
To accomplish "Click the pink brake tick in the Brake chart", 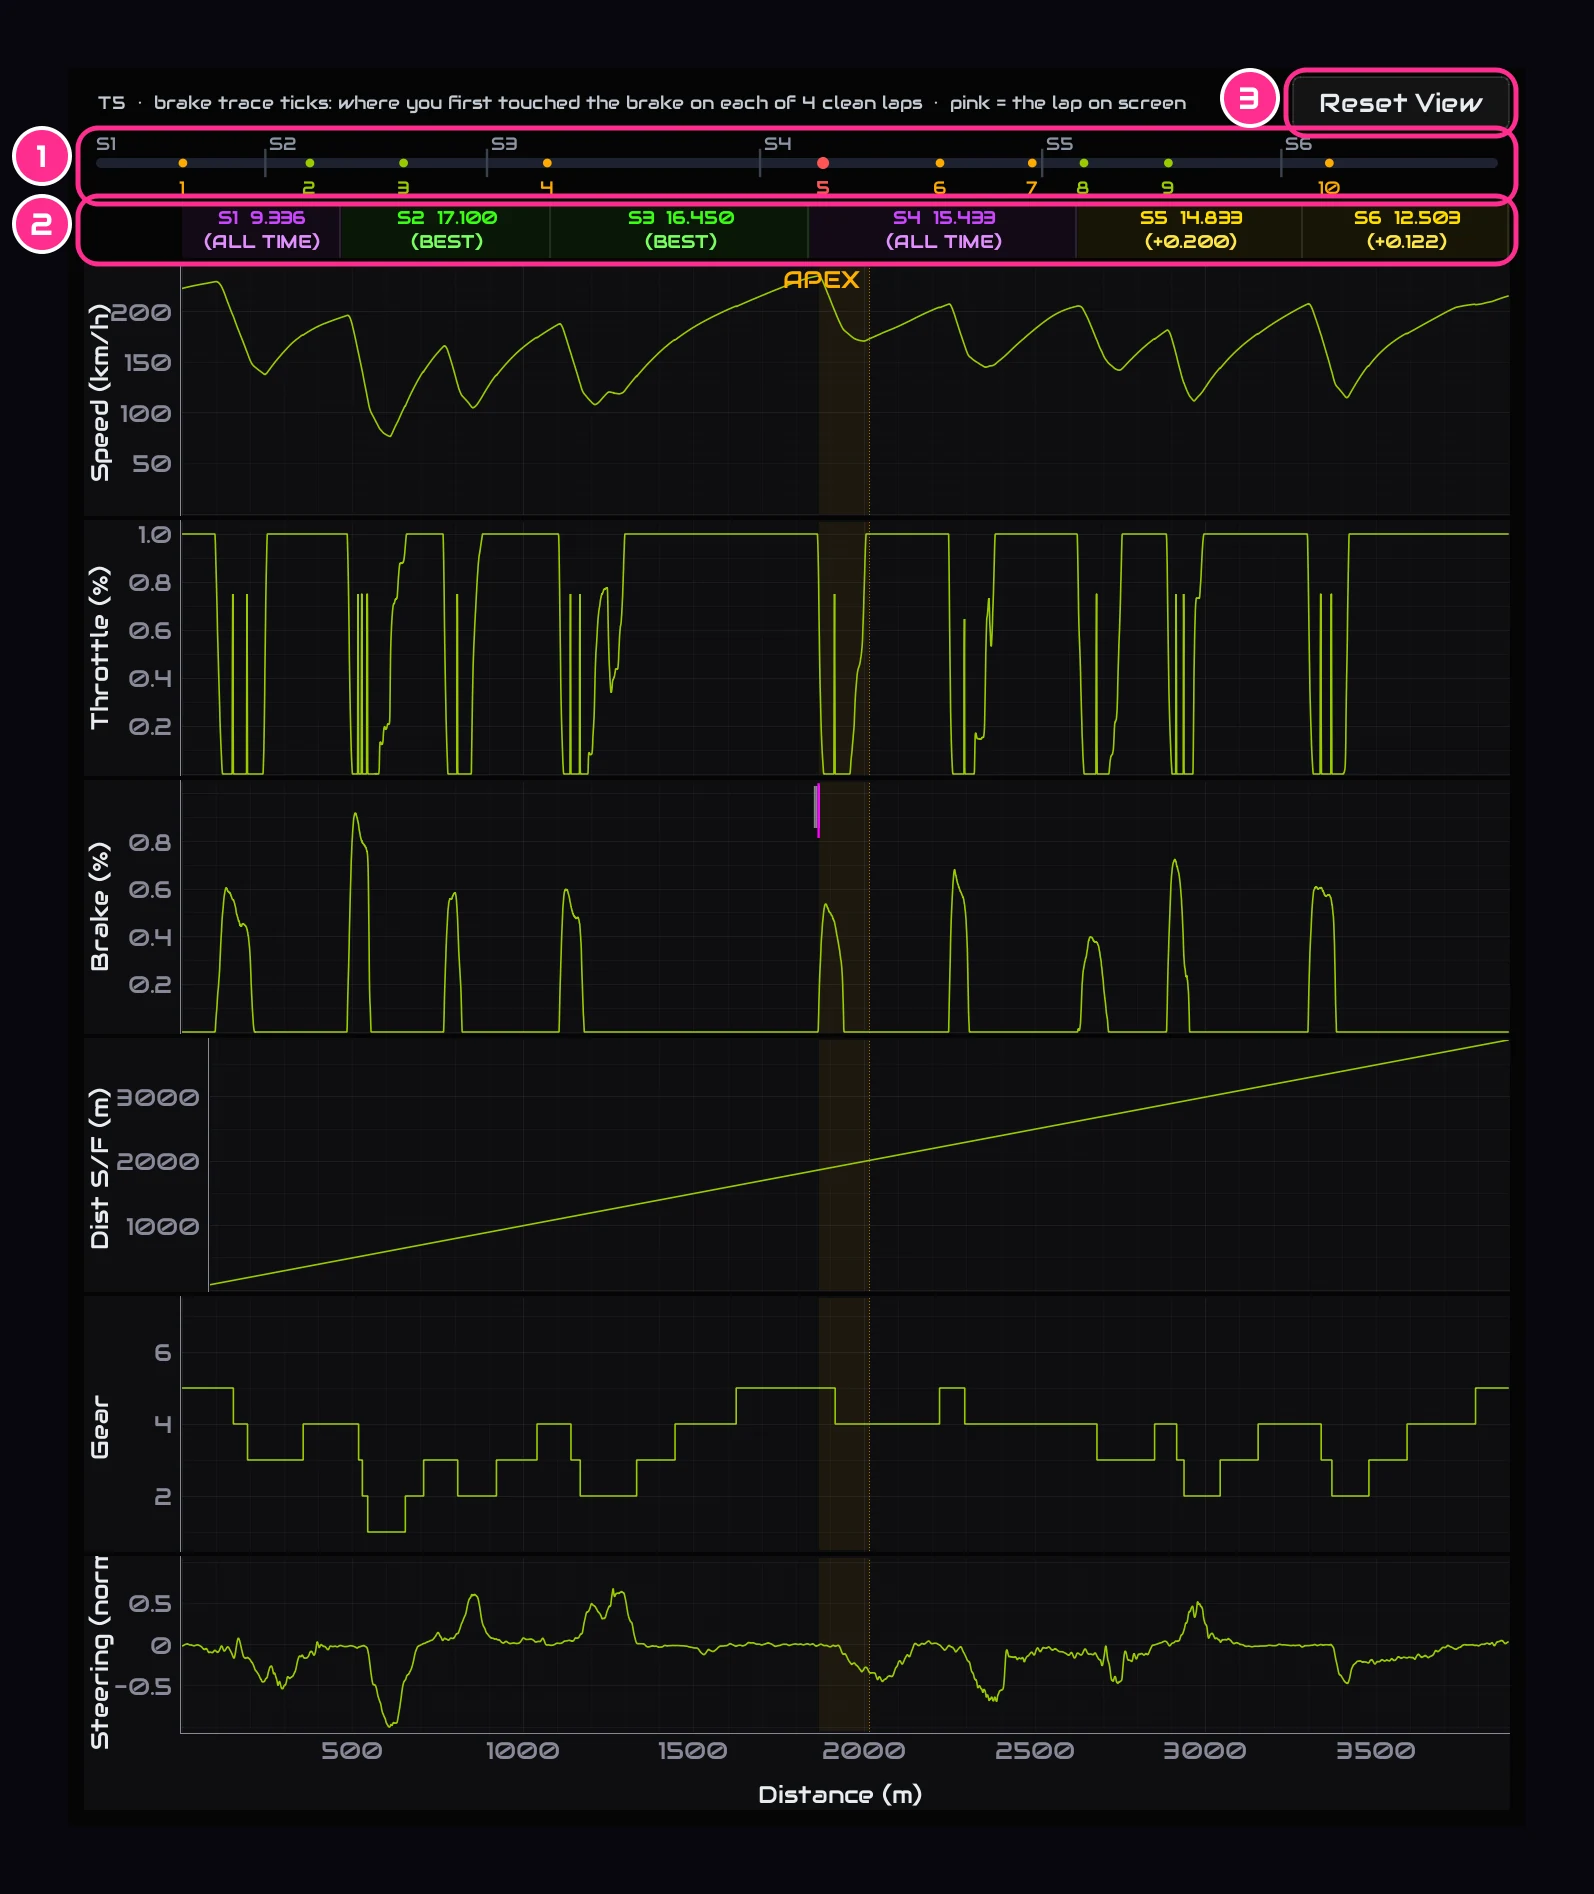I will 817,810.
